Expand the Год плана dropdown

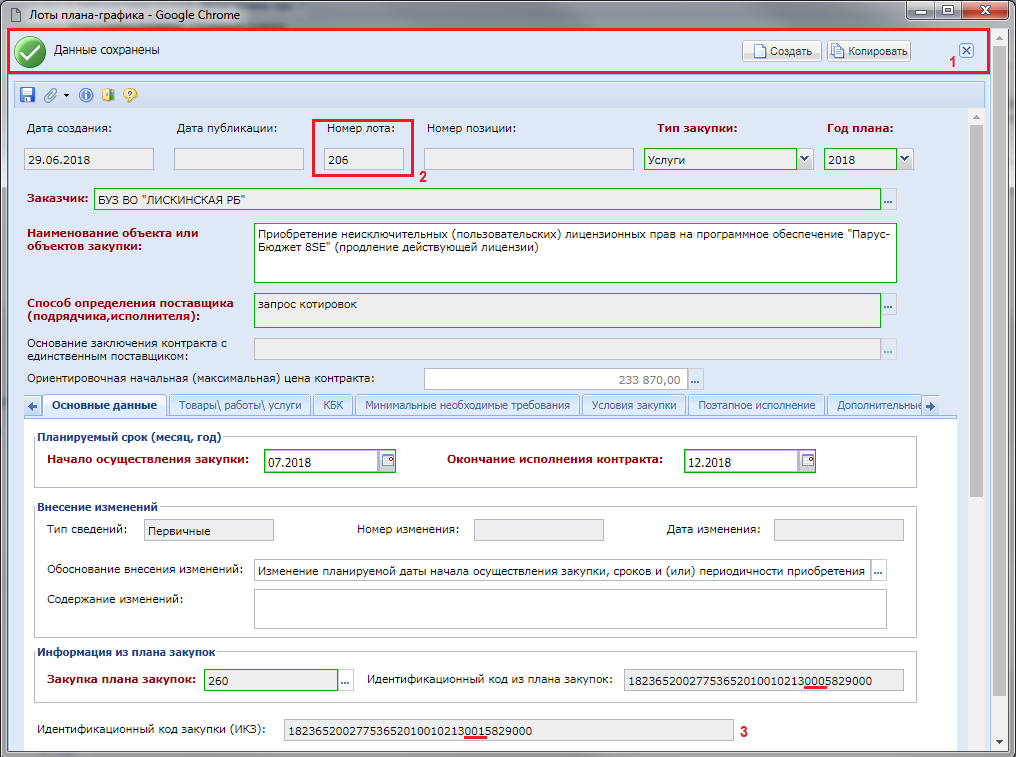pyautogui.click(x=904, y=159)
